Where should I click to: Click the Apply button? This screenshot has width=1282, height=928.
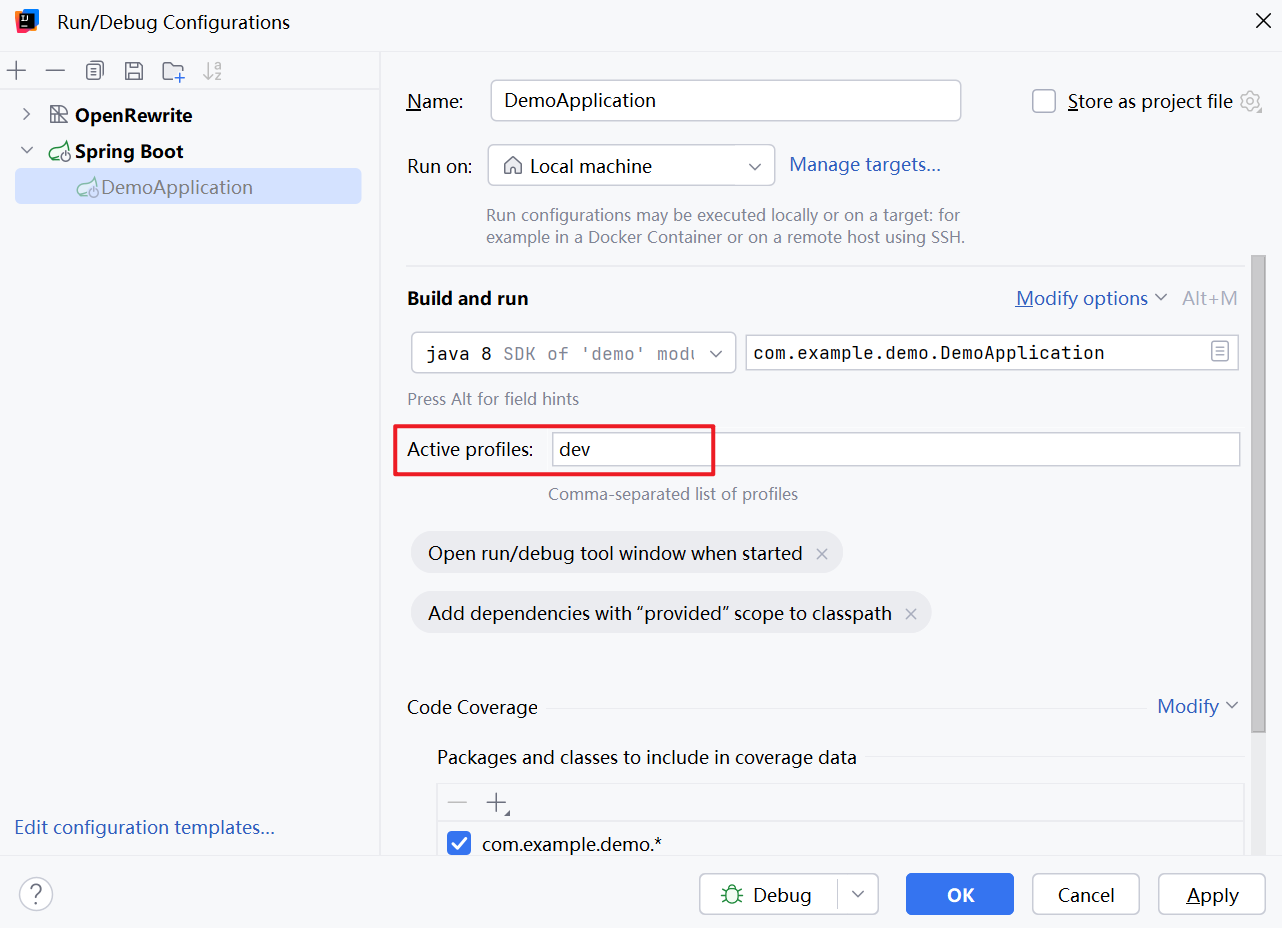(x=1212, y=894)
